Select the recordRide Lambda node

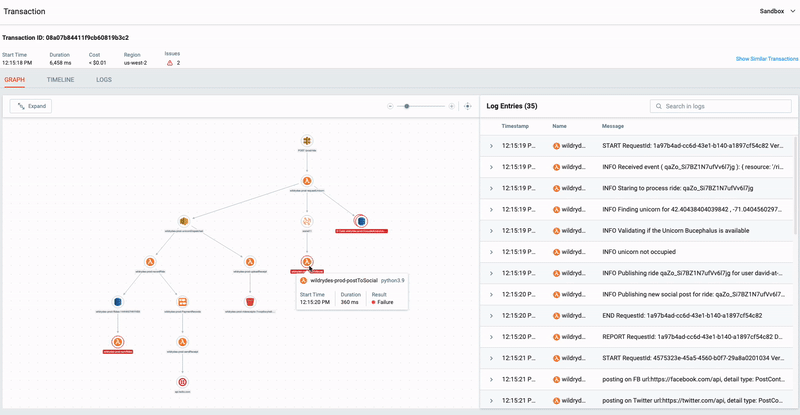150,261
